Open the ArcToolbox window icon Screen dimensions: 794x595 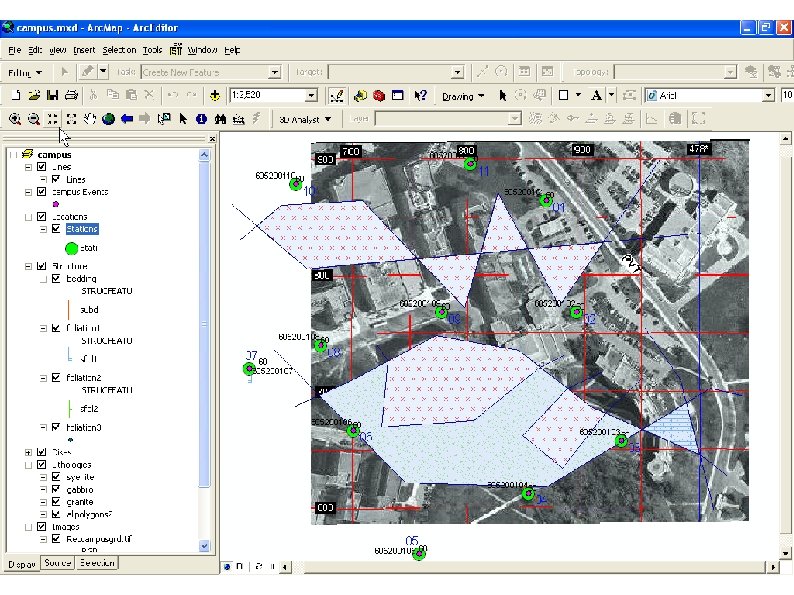379,96
